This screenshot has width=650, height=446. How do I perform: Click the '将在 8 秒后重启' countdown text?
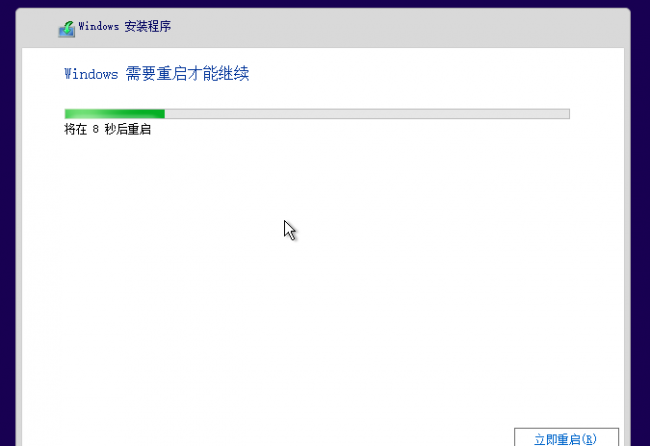(x=107, y=129)
